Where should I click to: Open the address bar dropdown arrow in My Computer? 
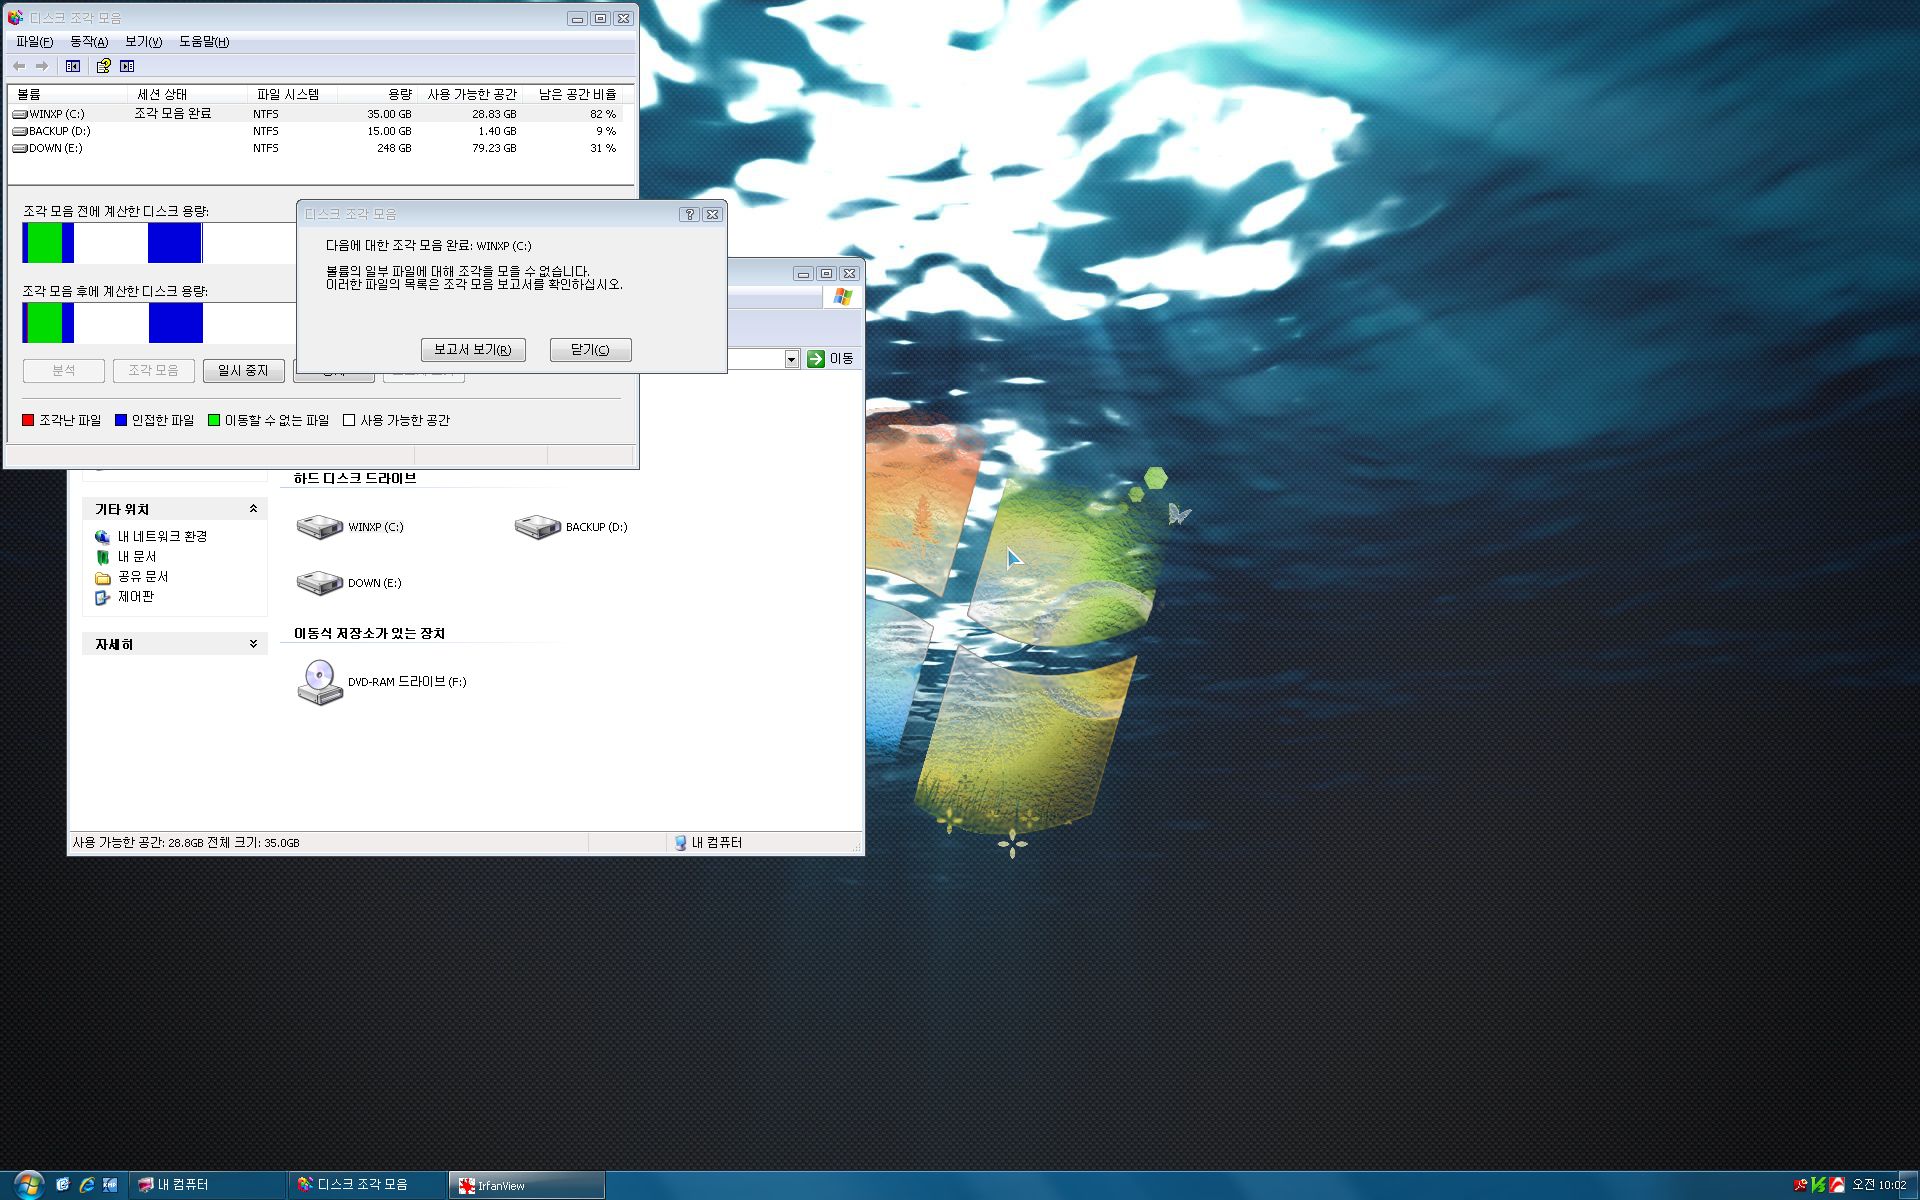click(792, 359)
